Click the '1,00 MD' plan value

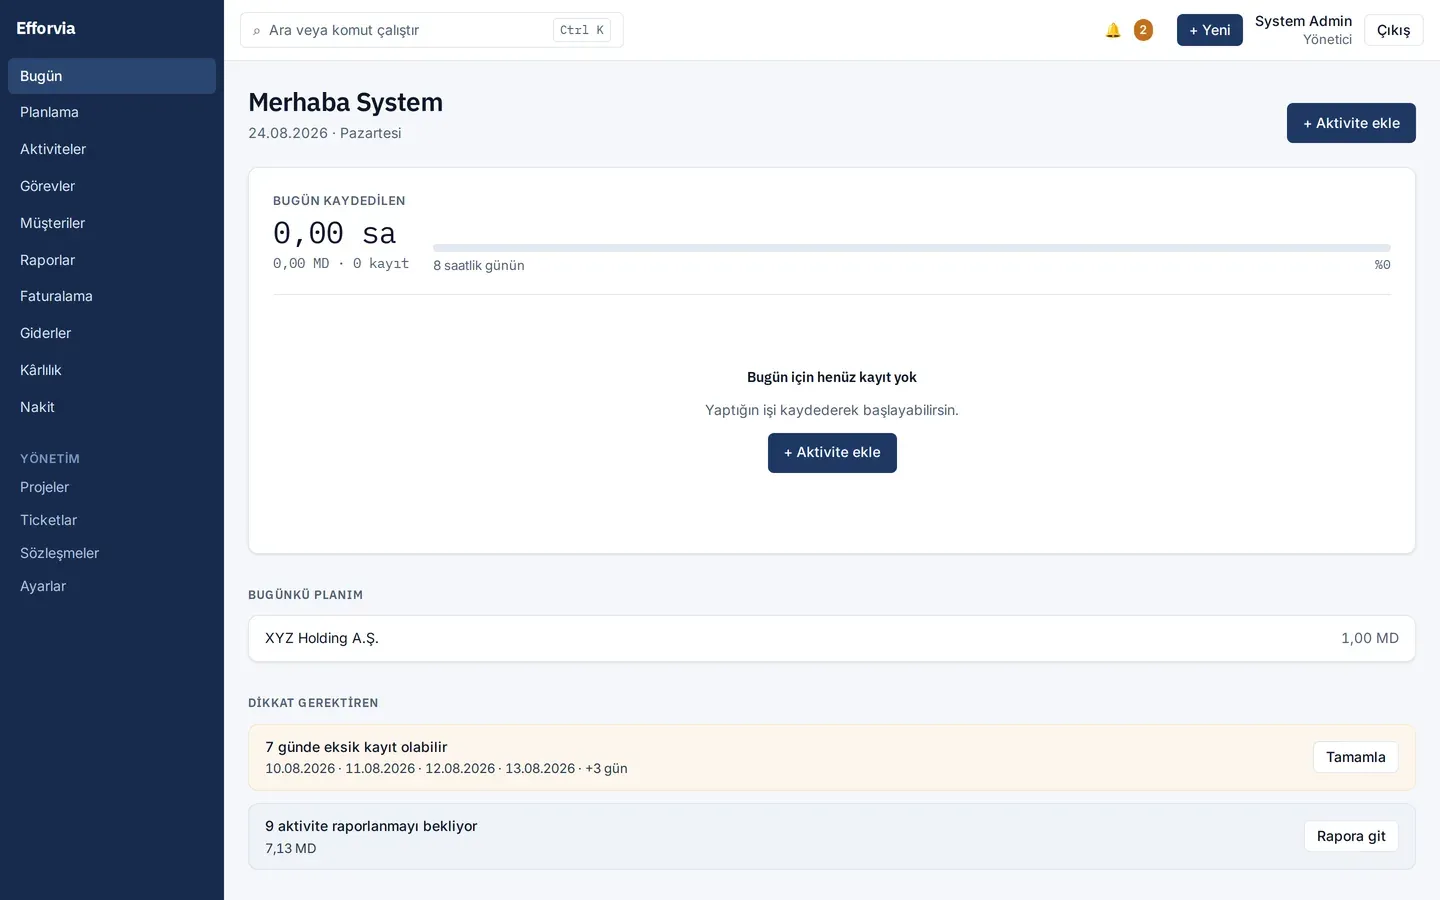tap(1370, 638)
